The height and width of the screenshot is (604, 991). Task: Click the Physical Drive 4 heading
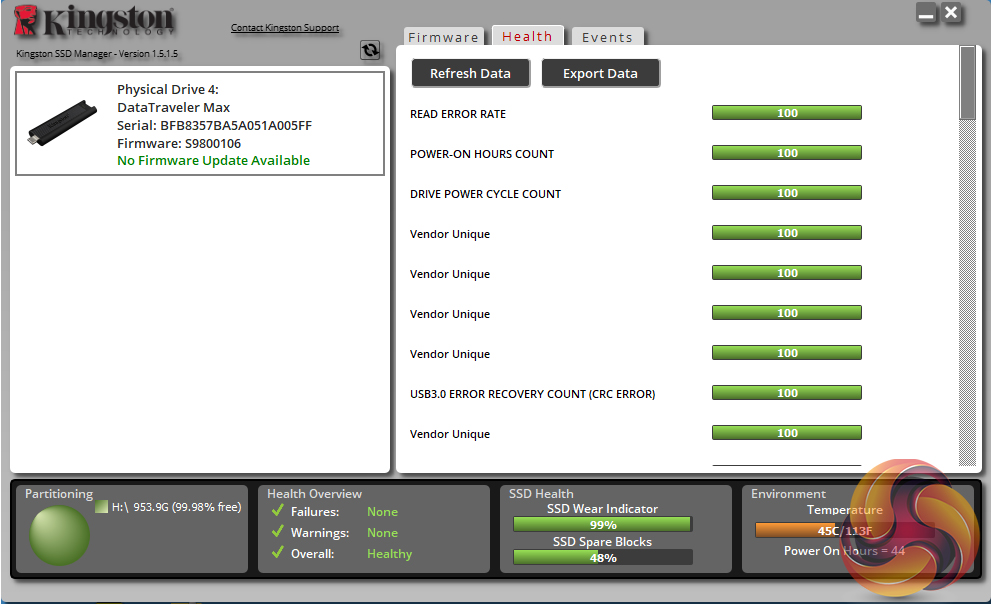point(167,90)
